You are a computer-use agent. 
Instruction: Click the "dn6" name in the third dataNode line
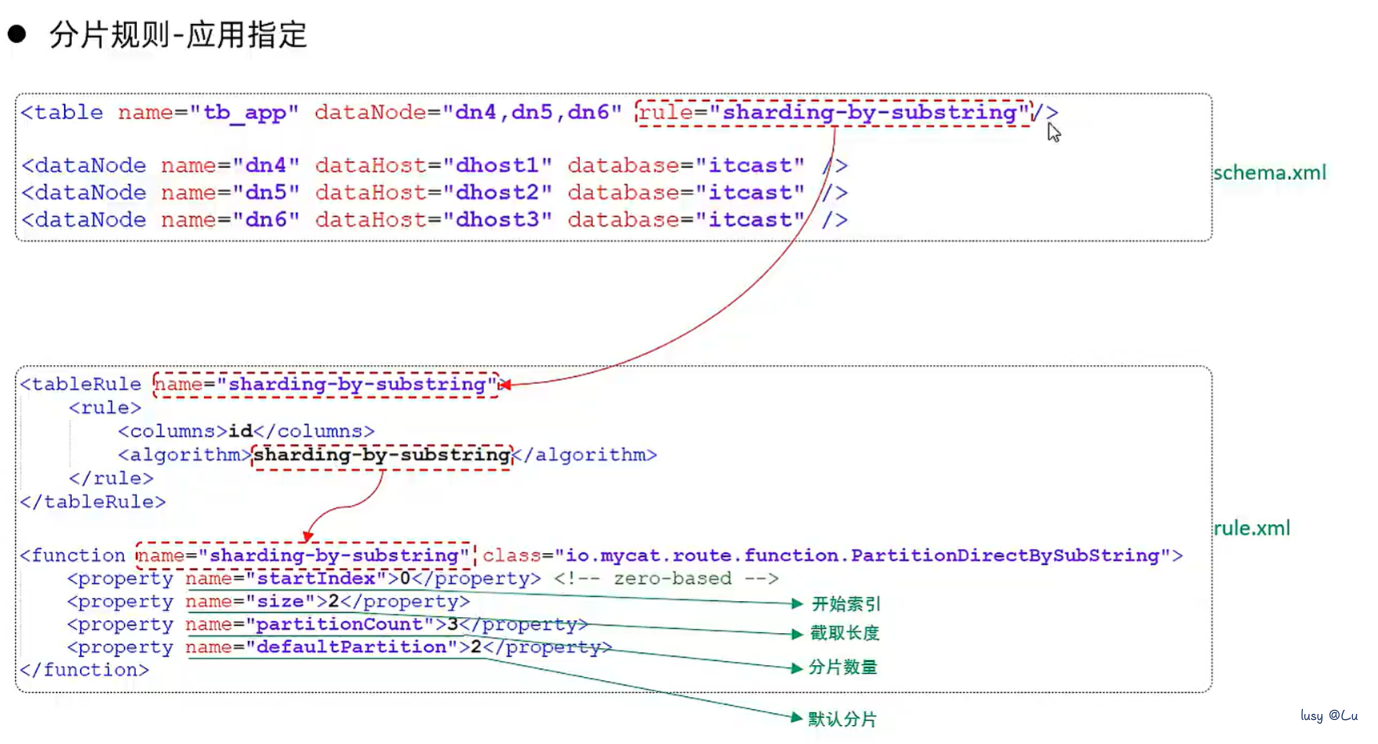(x=266, y=220)
